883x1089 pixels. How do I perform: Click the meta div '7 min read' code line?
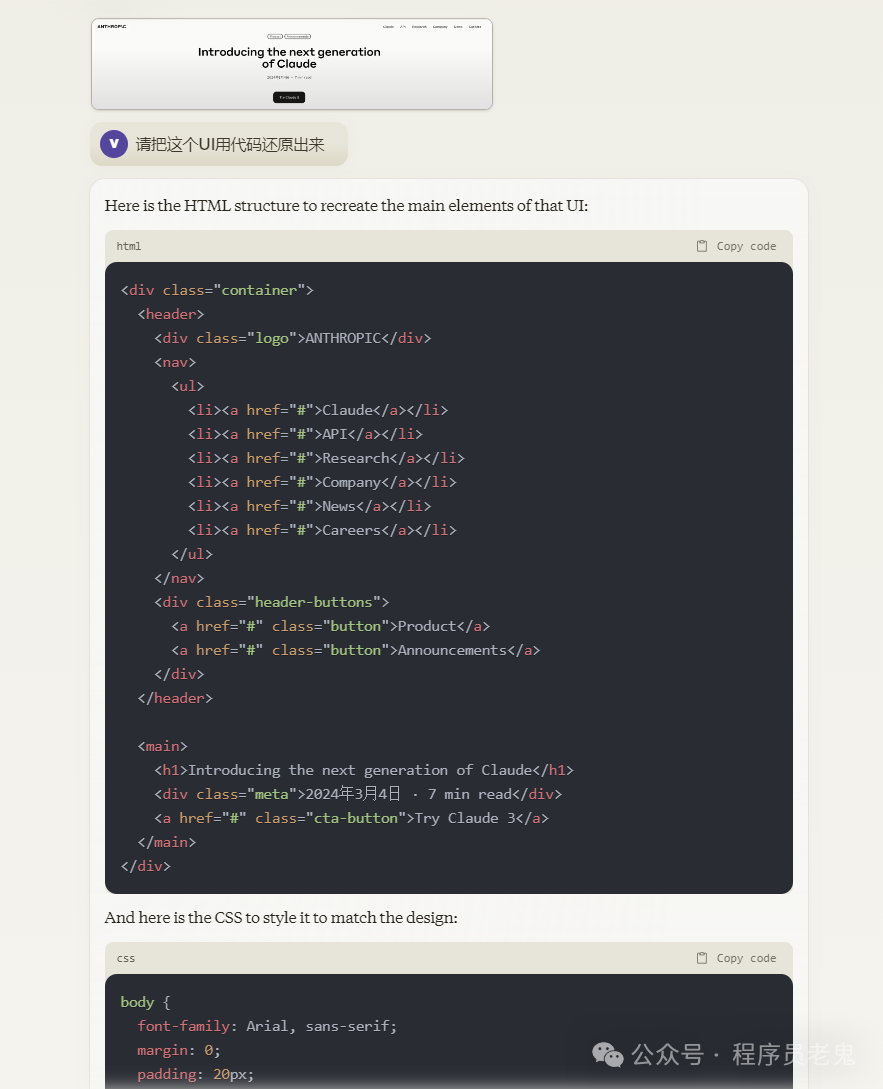(358, 794)
